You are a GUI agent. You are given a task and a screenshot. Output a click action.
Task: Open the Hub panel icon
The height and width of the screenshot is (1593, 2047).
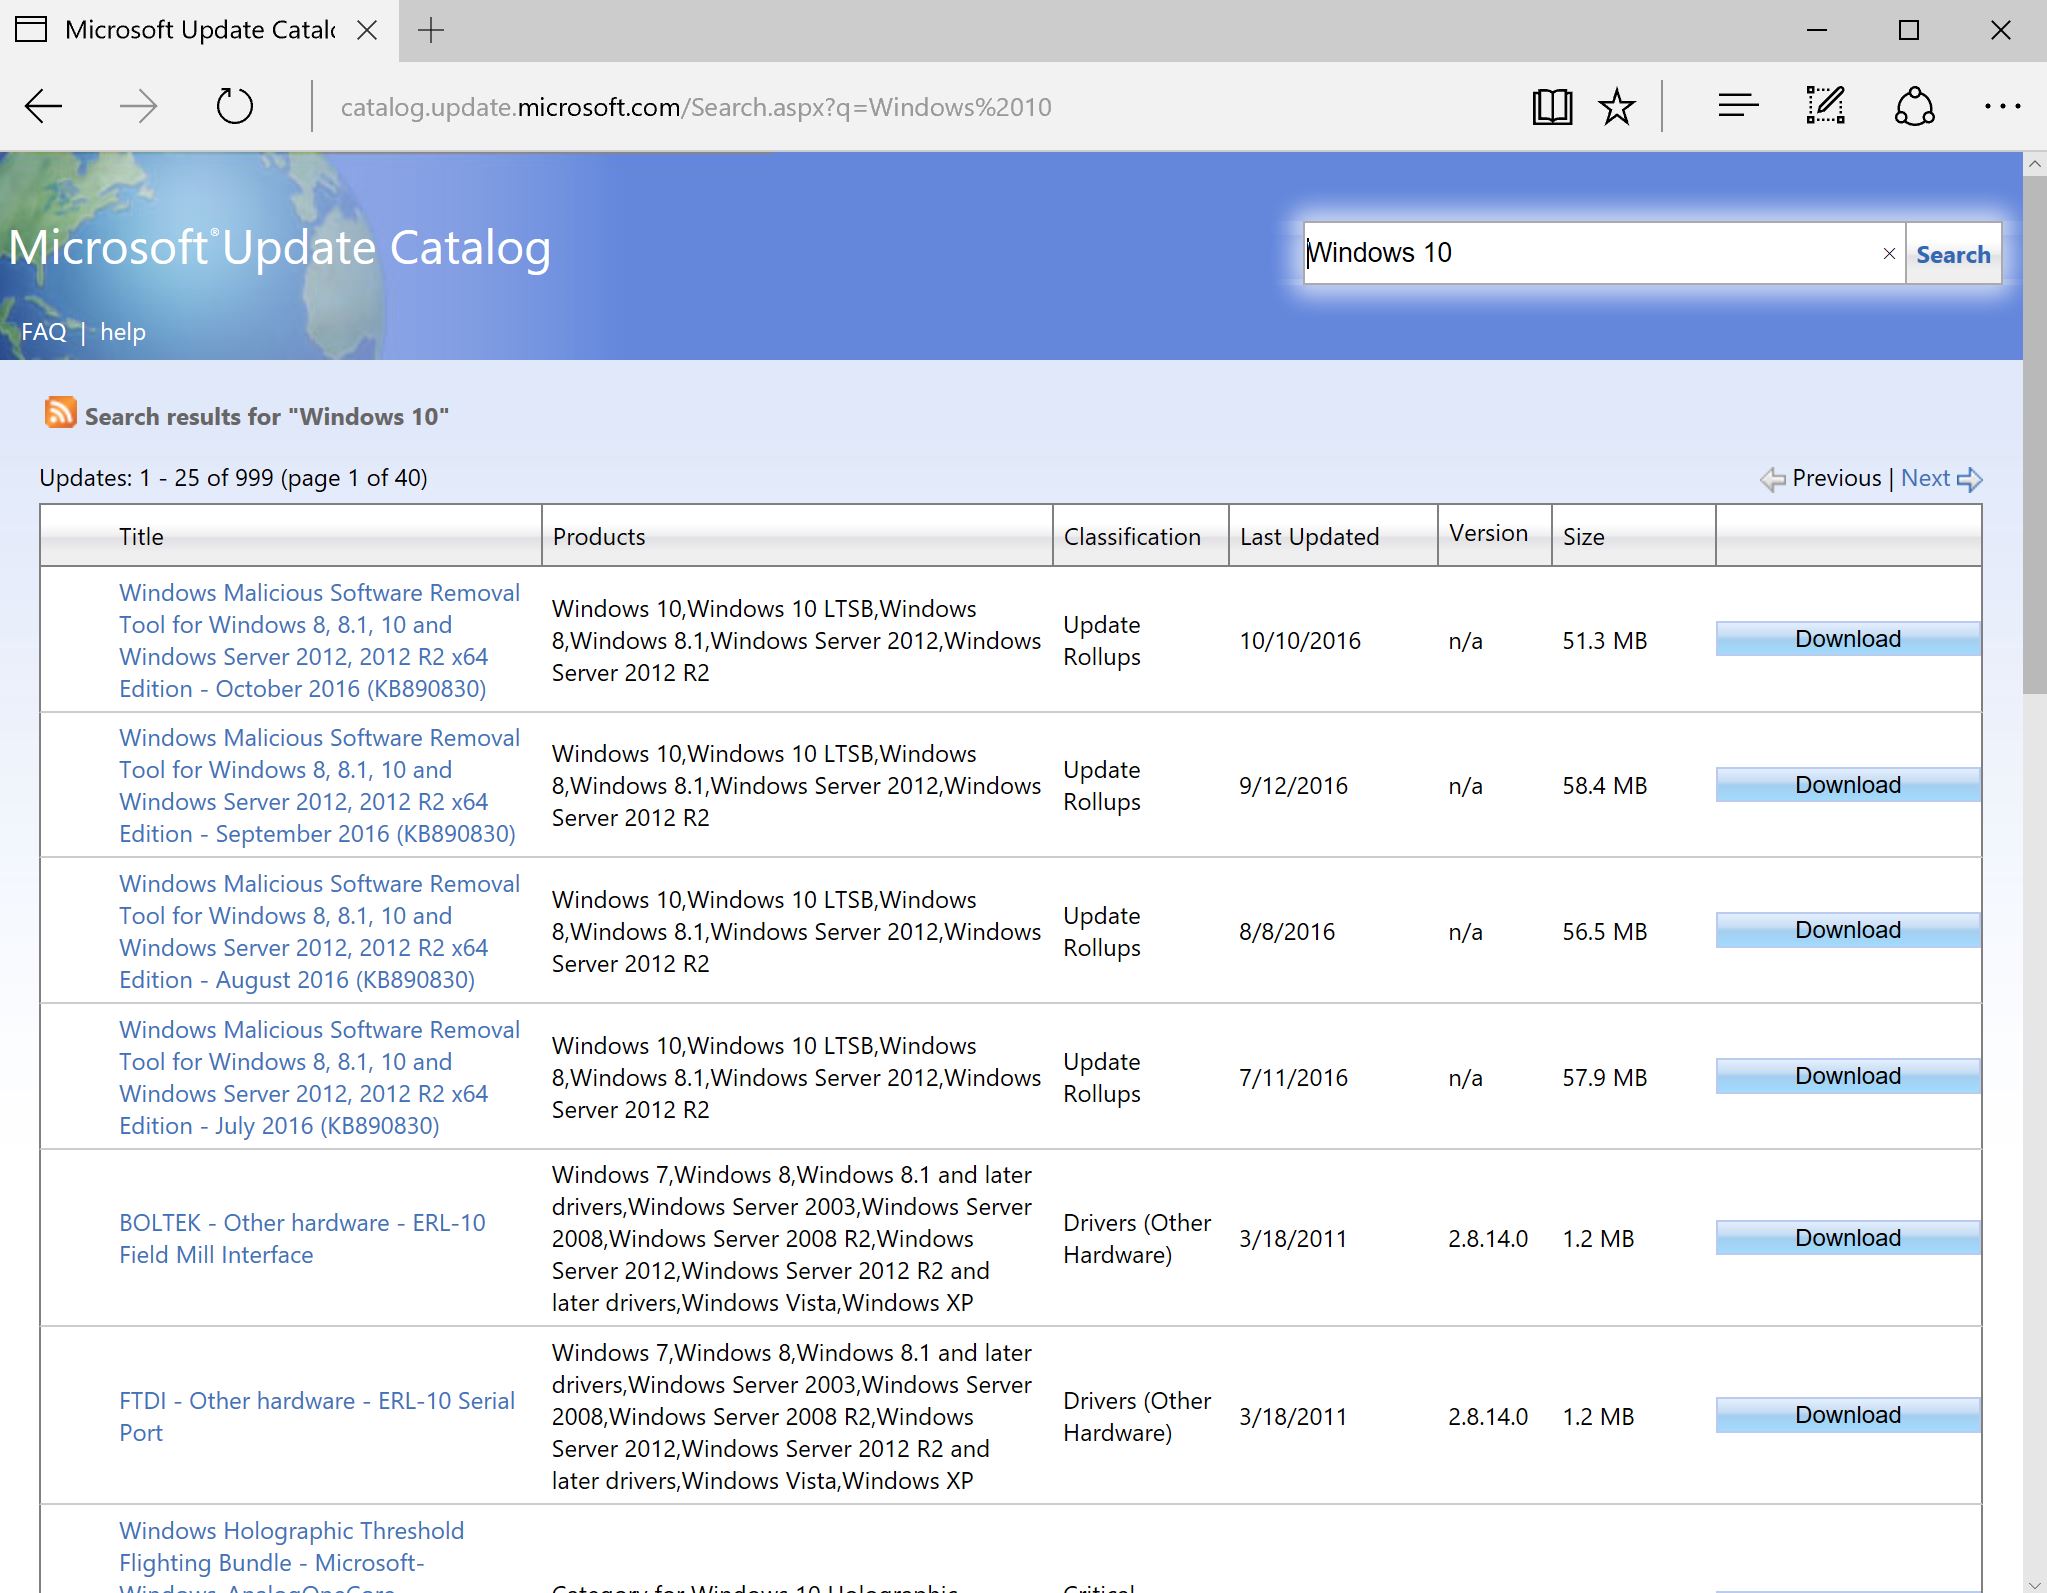1738,105
